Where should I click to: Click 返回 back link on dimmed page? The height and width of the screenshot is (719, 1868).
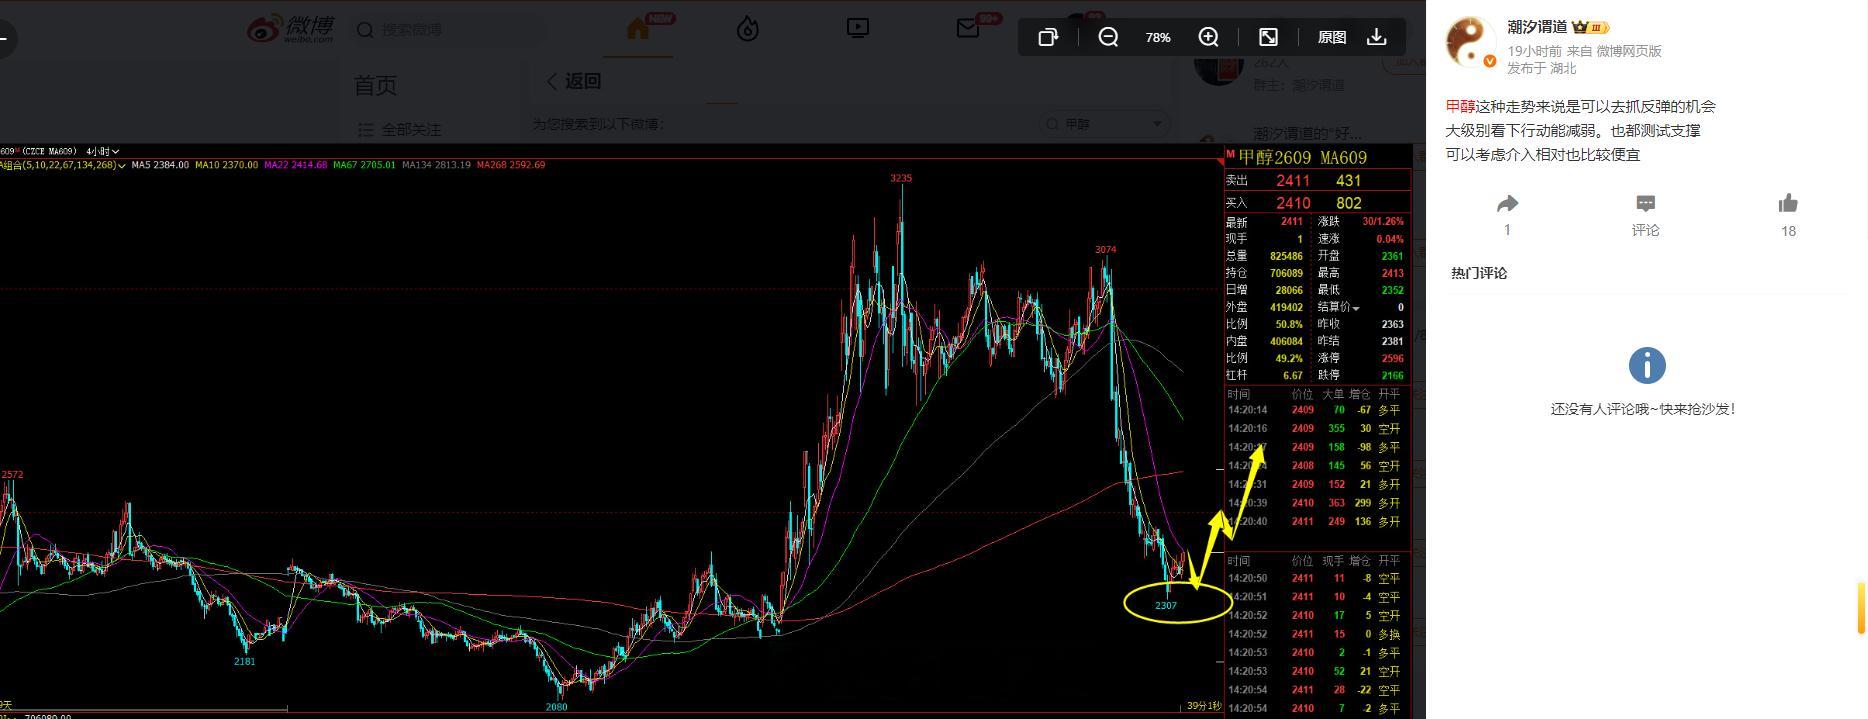[574, 81]
